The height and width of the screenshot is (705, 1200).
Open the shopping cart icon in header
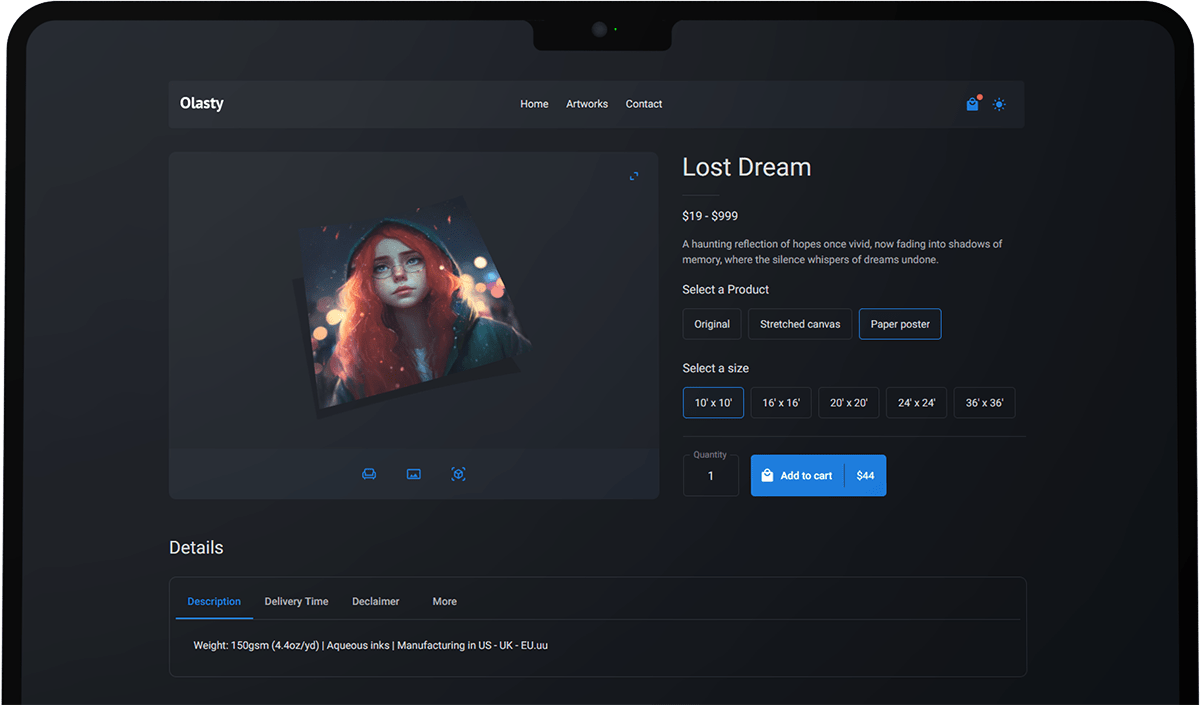pos(972,104)
